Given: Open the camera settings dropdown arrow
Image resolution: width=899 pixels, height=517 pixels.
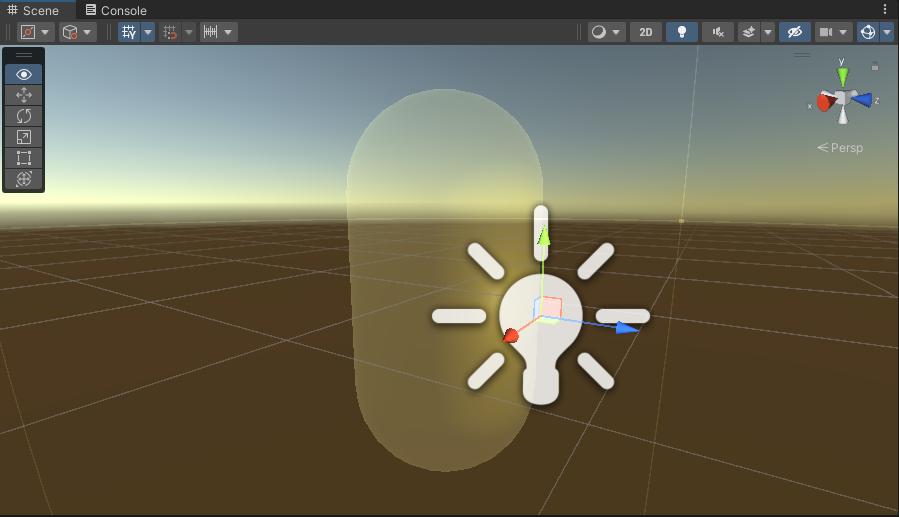Looking at the screenshot, I should pos(843,32).
